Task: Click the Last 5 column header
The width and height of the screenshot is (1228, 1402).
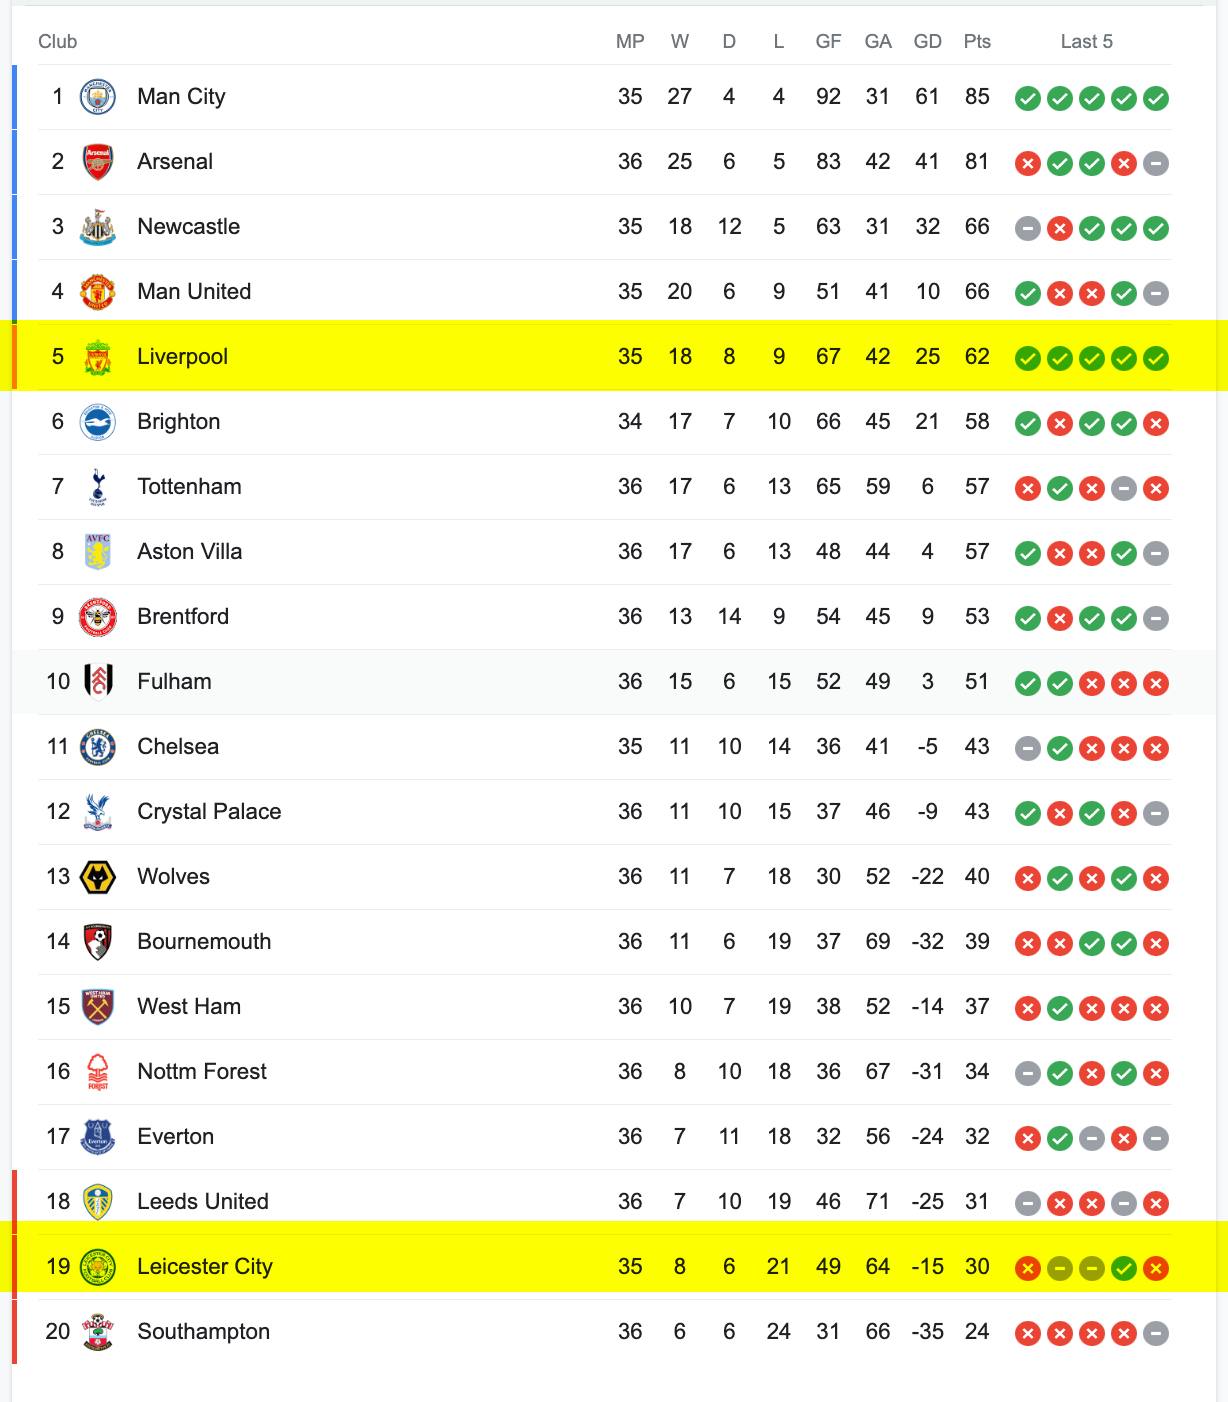Action: click(x=1087, y=41)
